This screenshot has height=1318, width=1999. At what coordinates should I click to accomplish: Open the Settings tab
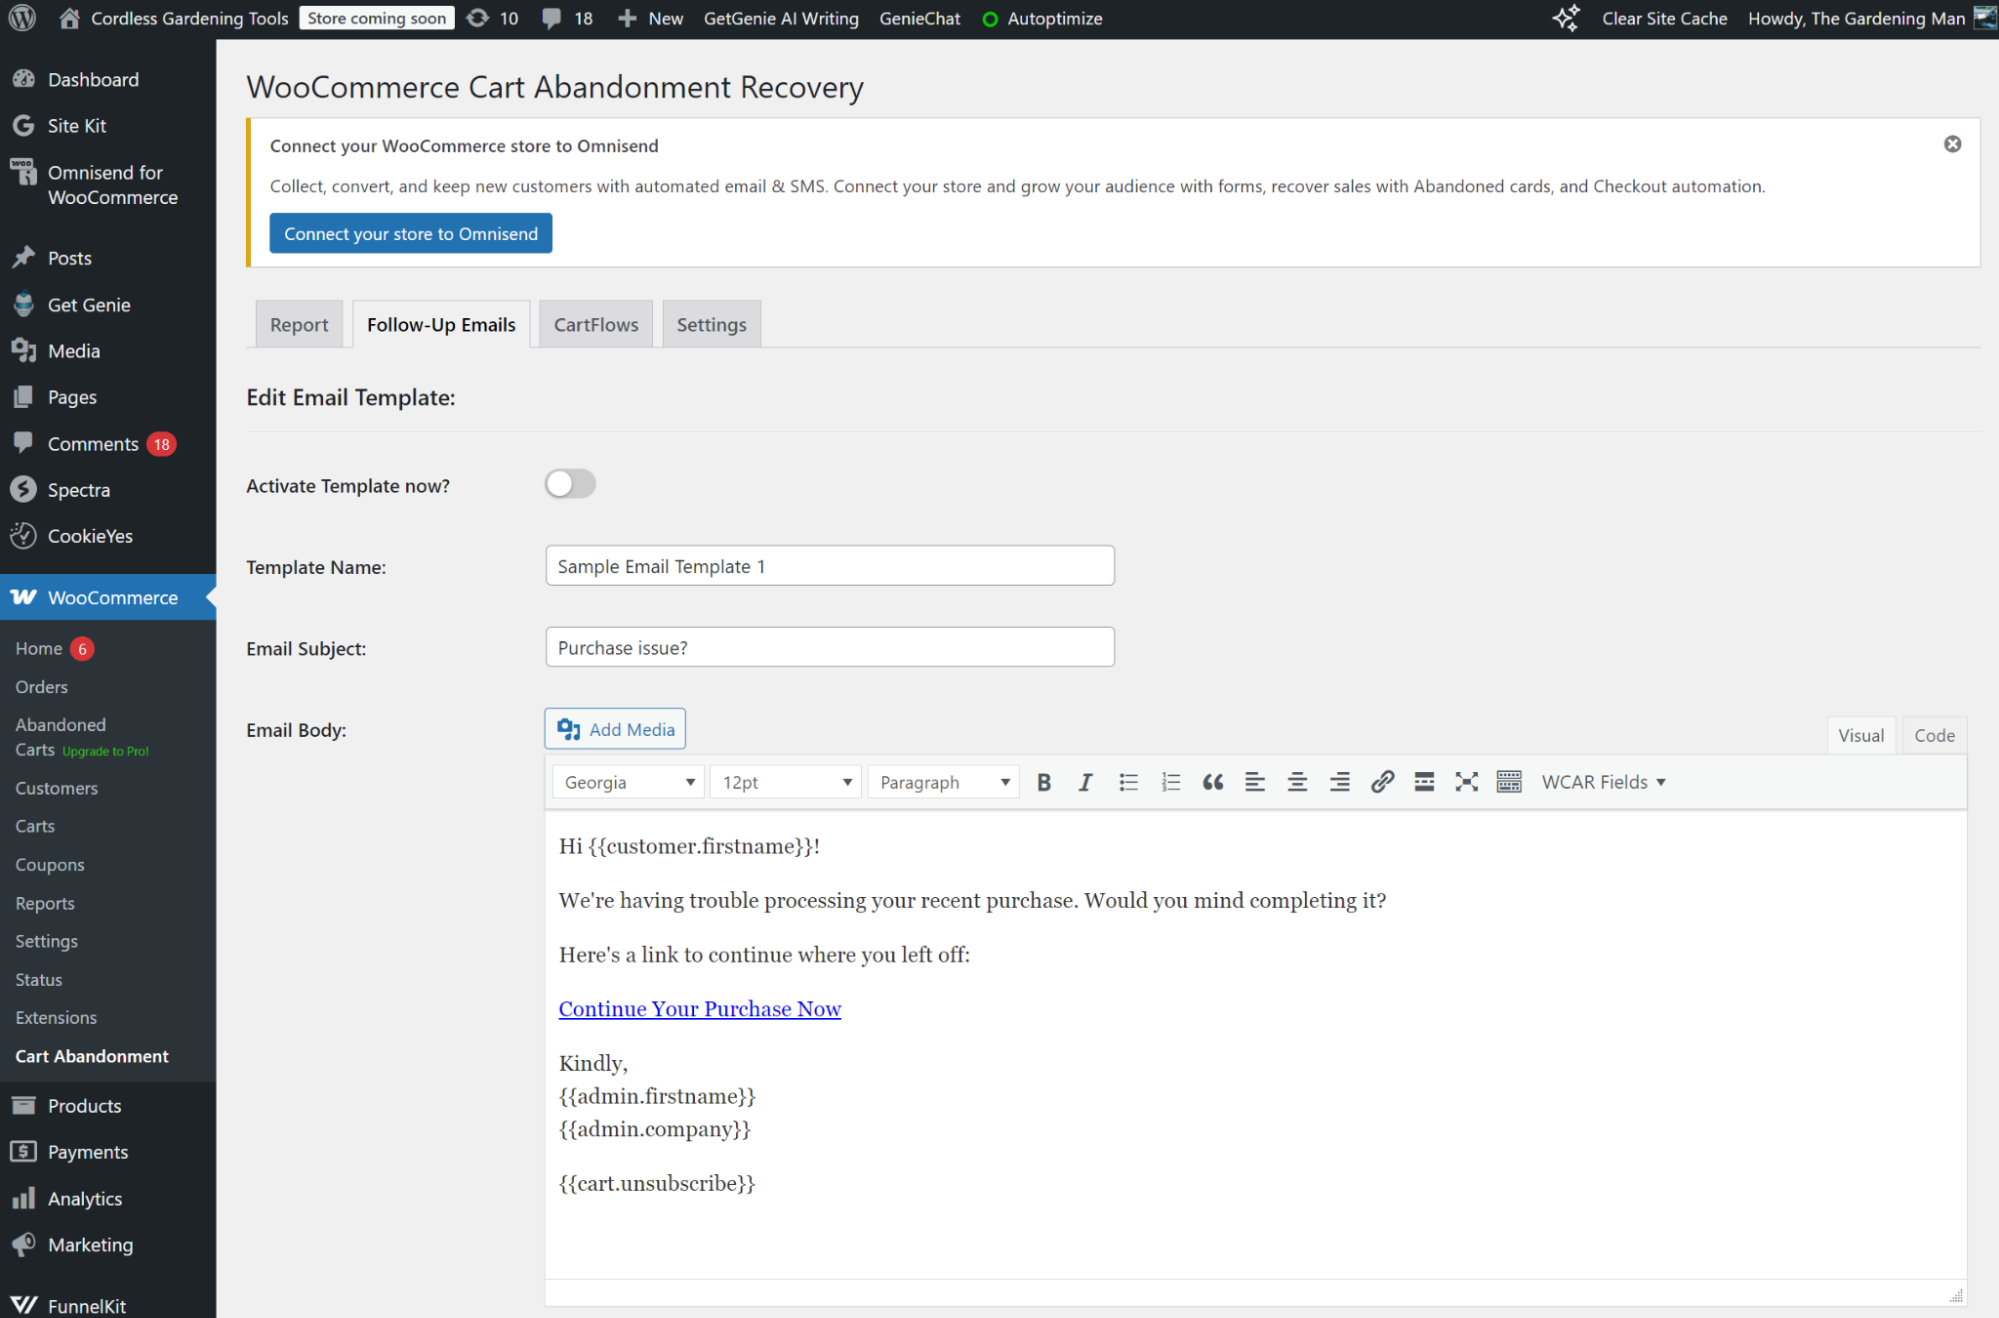[x=711, y=324]
